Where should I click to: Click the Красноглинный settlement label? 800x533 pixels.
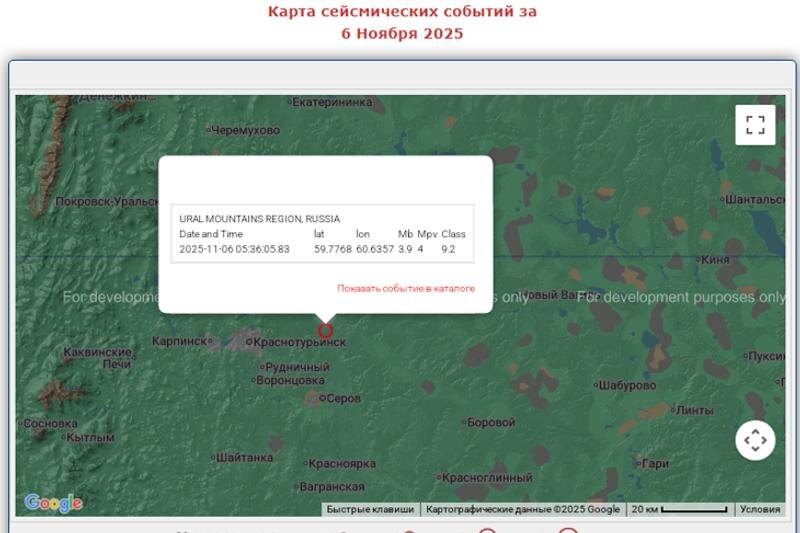487,478
